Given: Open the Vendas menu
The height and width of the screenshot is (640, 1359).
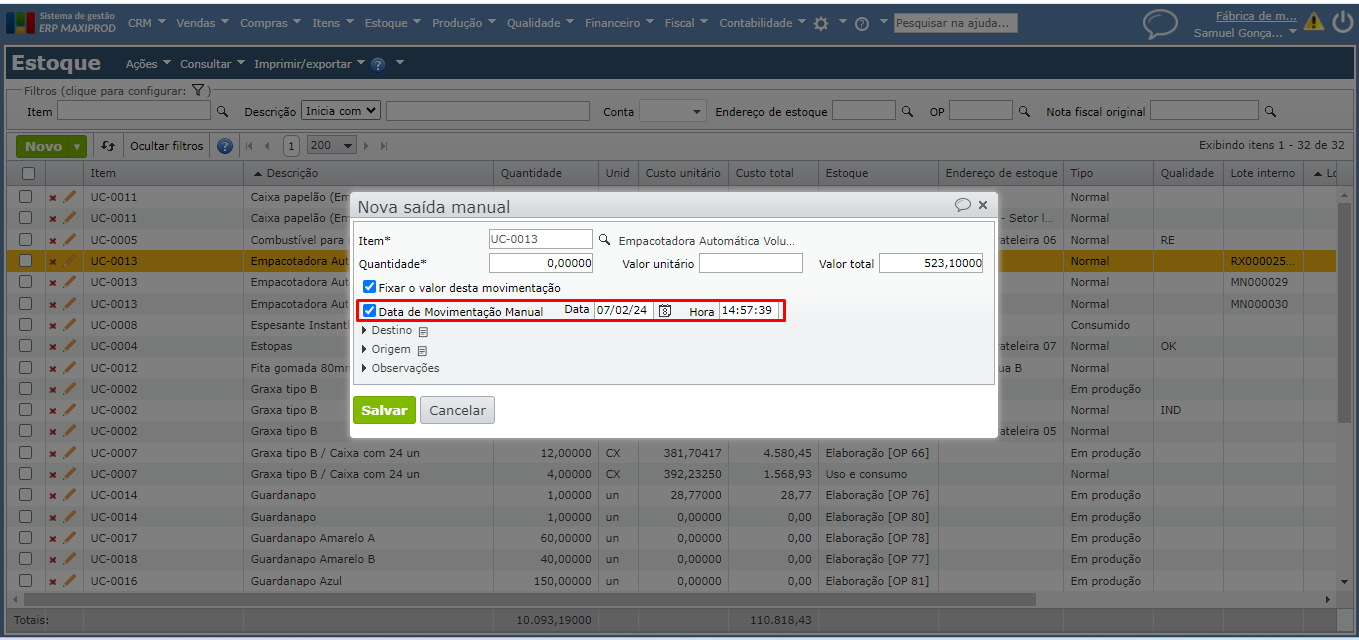Looking at the screenshot, I should [x=202, y=23].
